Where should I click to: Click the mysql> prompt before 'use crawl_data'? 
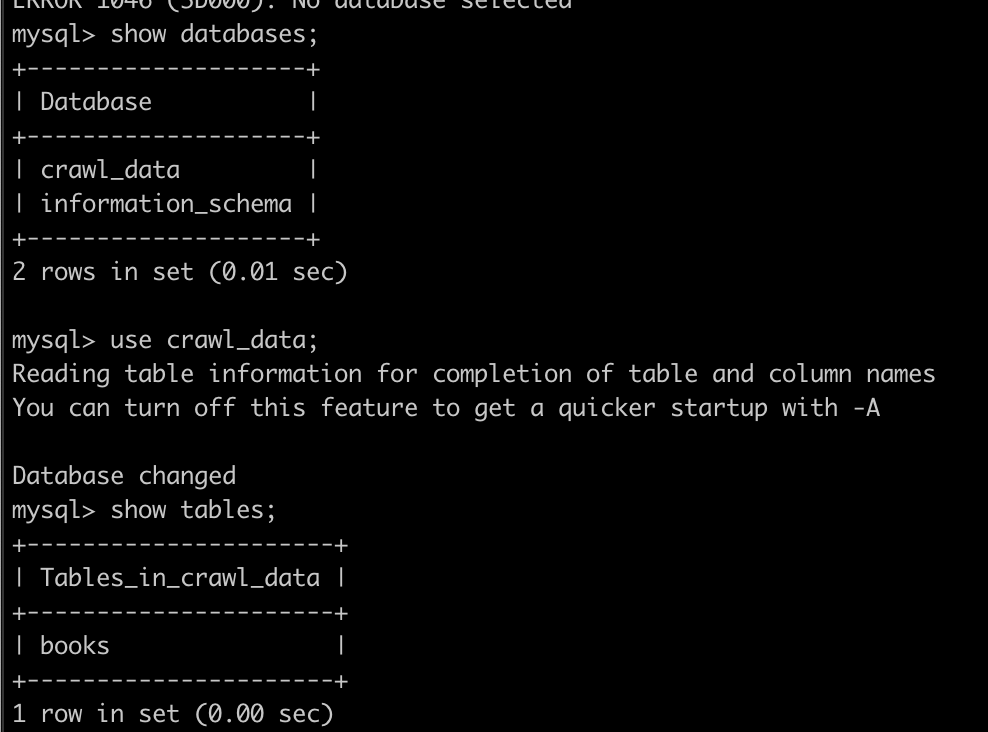coord(54,340)
